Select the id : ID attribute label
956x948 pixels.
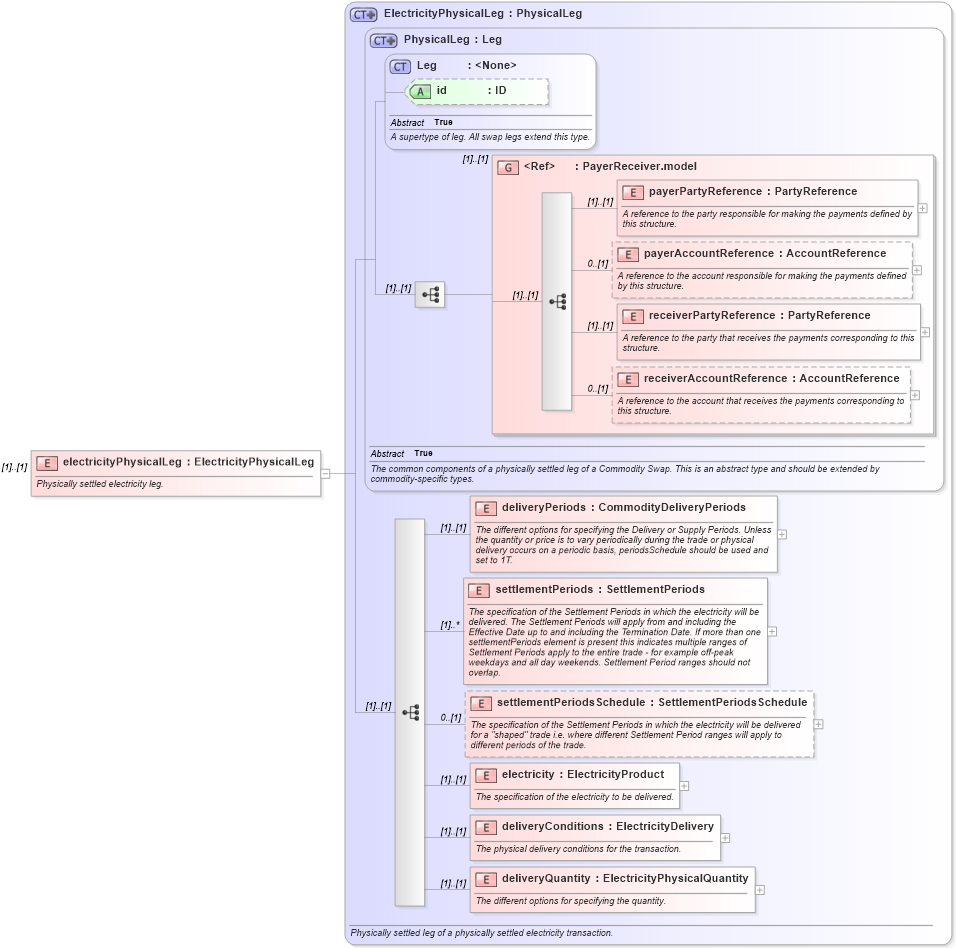(x=471, y=91)
